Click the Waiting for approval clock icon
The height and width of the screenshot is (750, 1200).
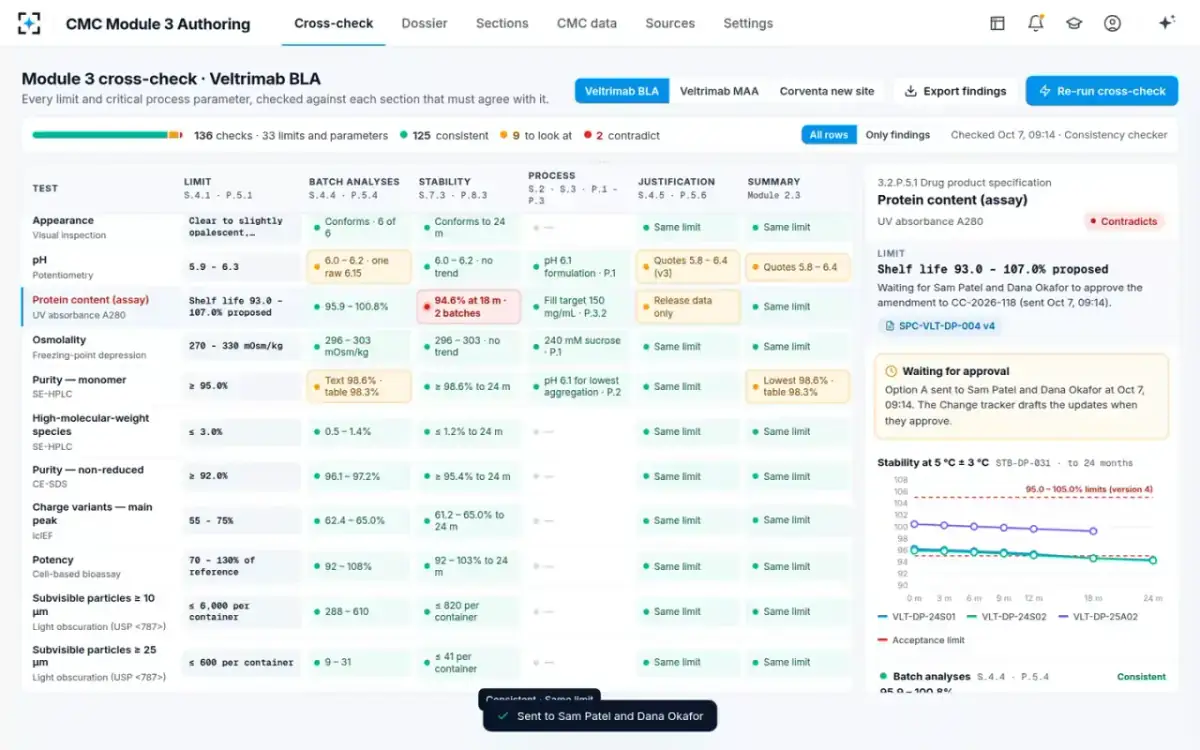pyautogui.click(x=891, y=371)
